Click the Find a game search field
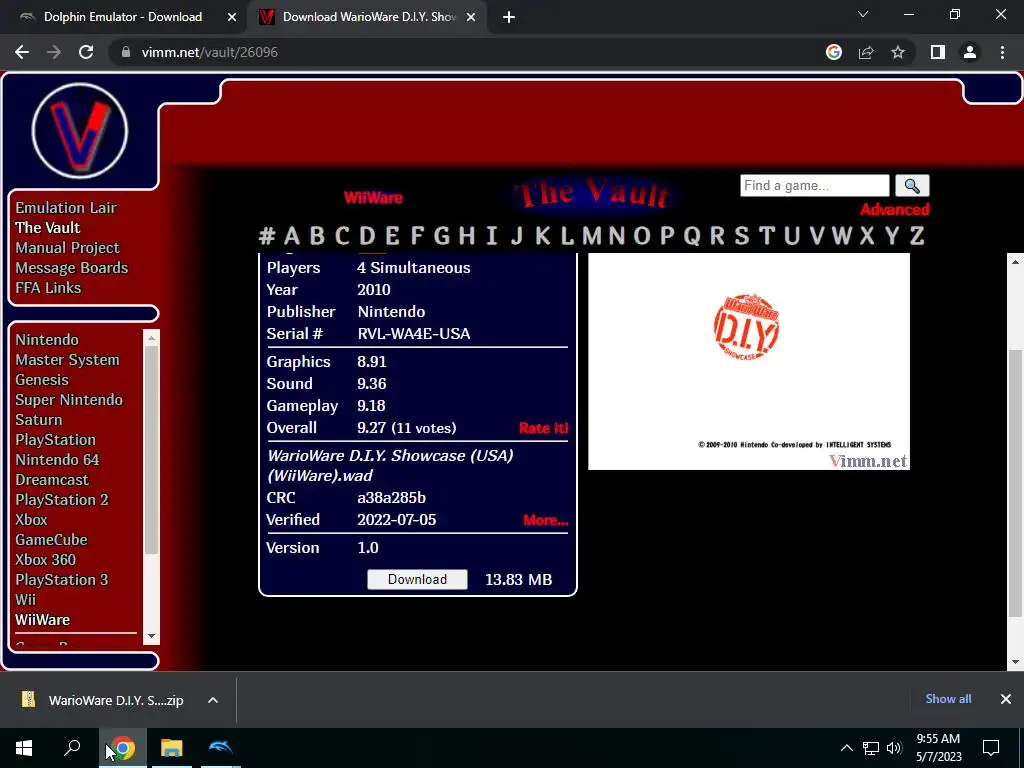The image size is (1024, 768). [x=814, y=185]
